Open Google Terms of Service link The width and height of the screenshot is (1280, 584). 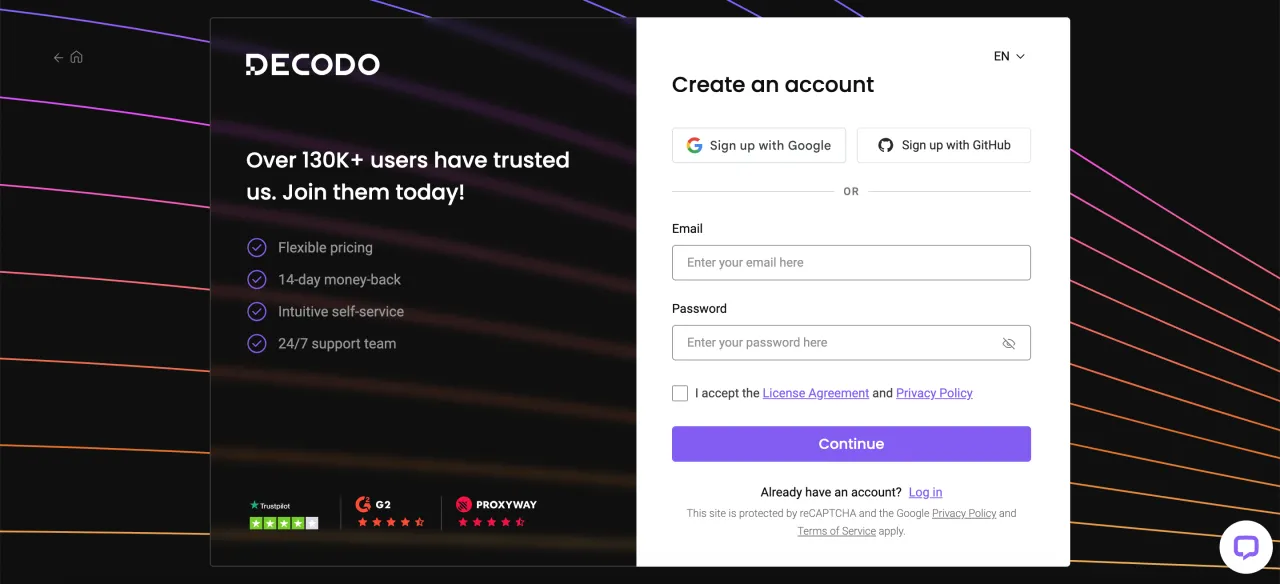pyautogui.click(x=836, y=531)
